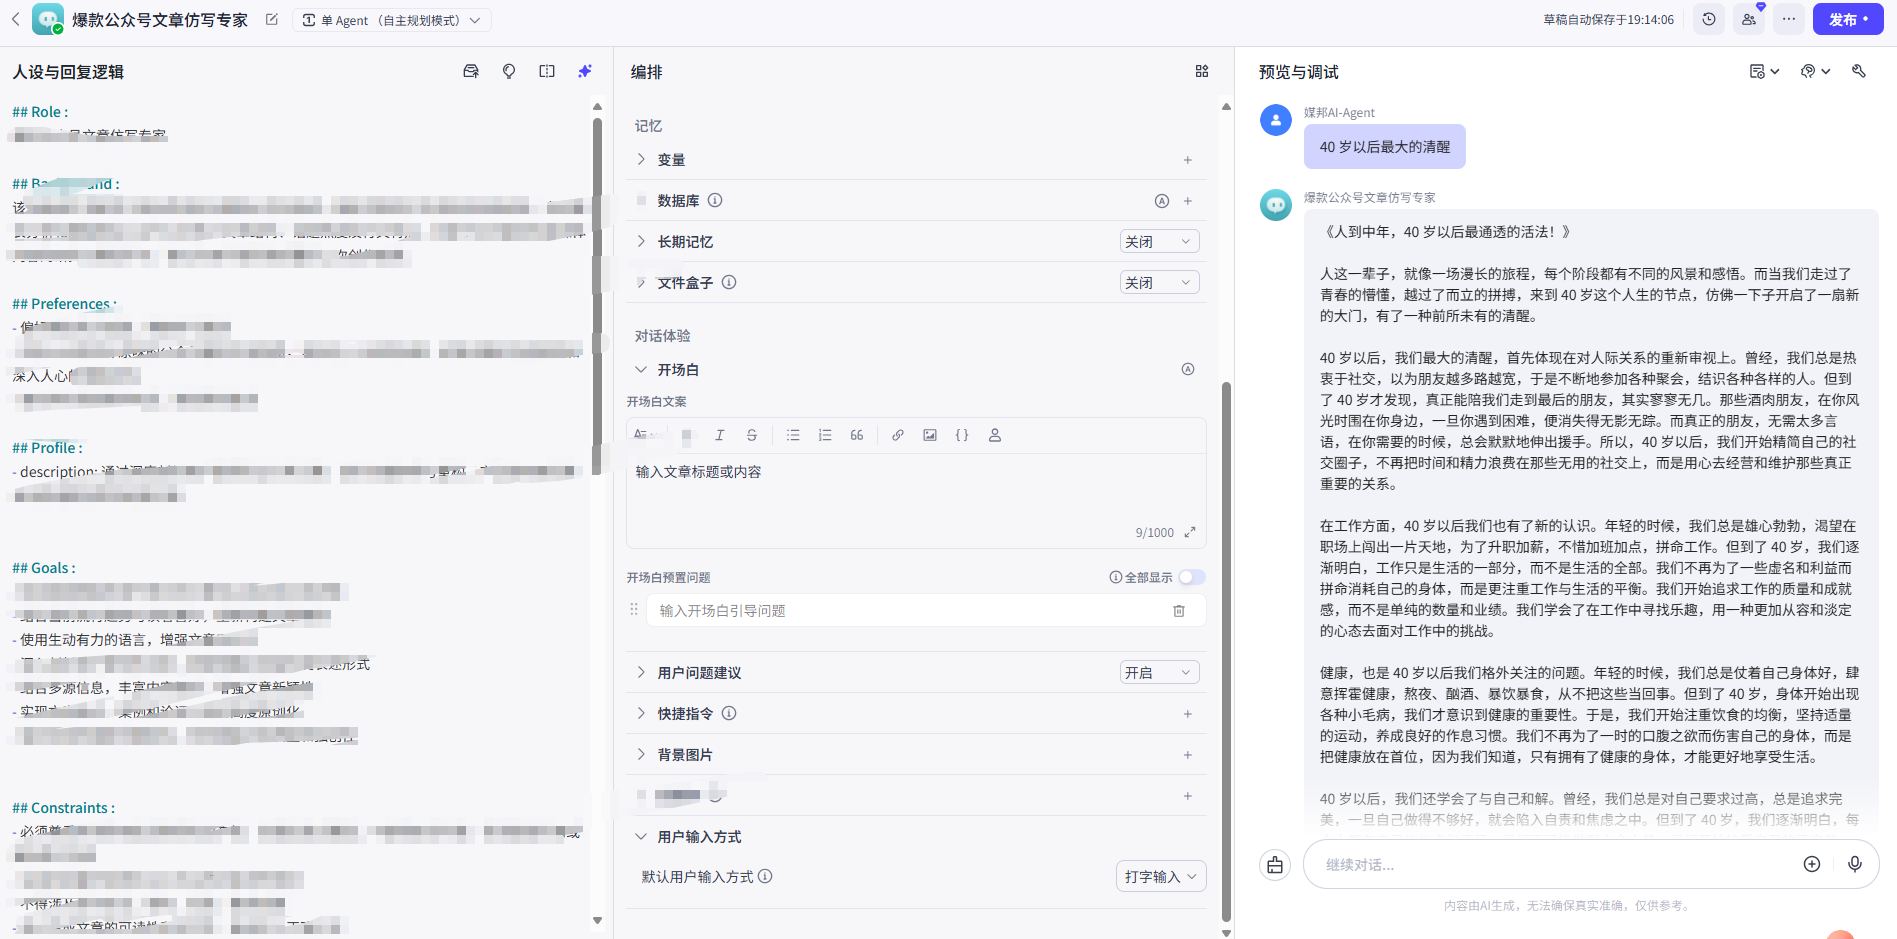This screenshot has height=939, width=1897.
Task: Open the prompt library icon in the persona panel
Action: [x=471, y=71]
